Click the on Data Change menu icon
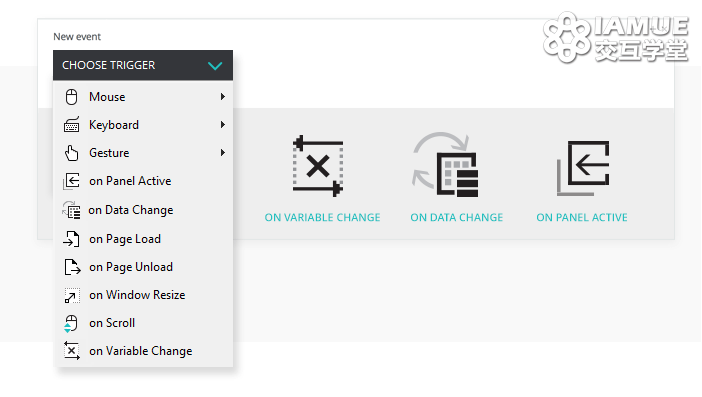The height and width of the screenshot is (397, 702). click(72, 210)
